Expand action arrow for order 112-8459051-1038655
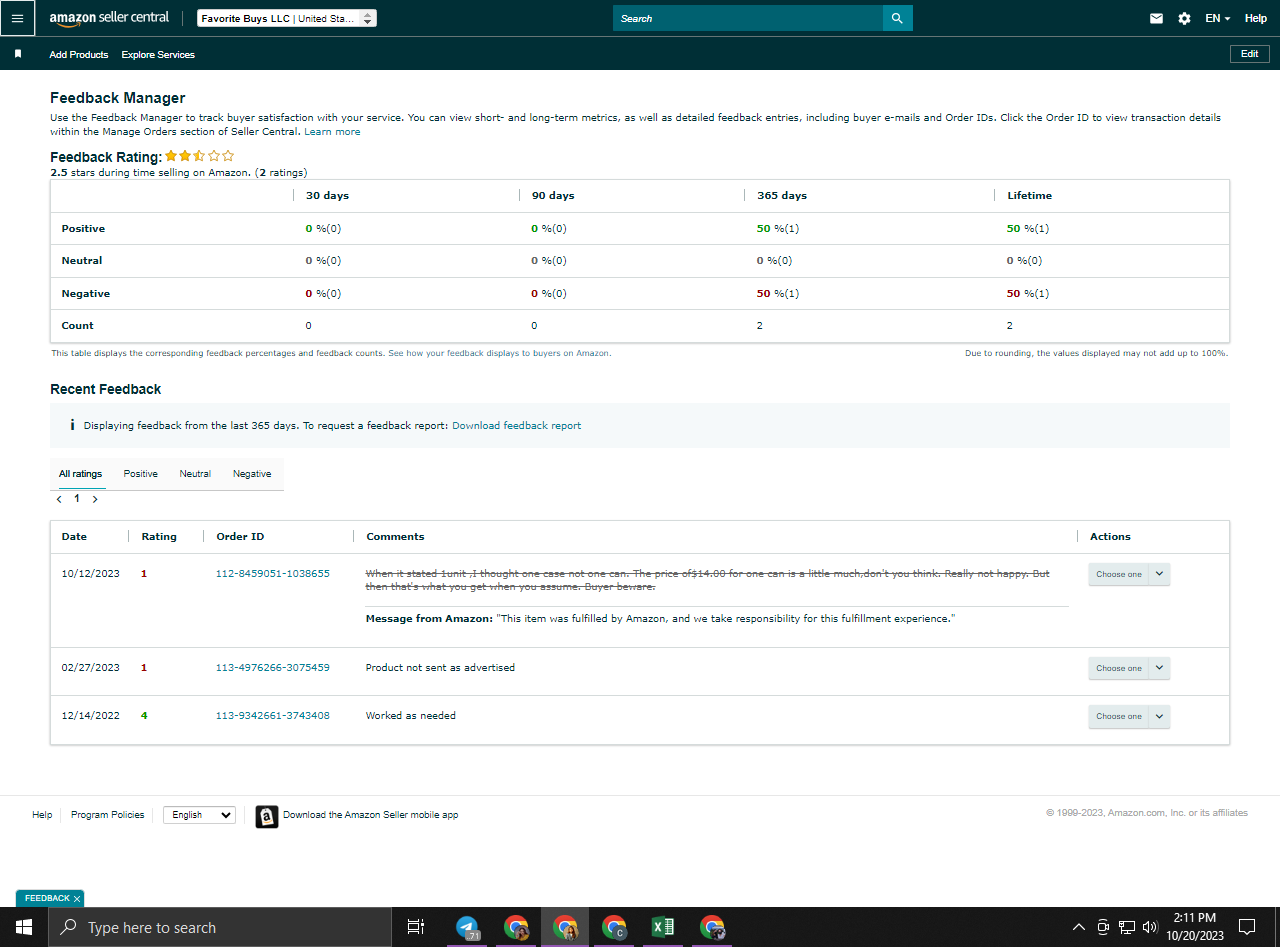Screen dimensions: 1280x947 [x=1159, y=574]
